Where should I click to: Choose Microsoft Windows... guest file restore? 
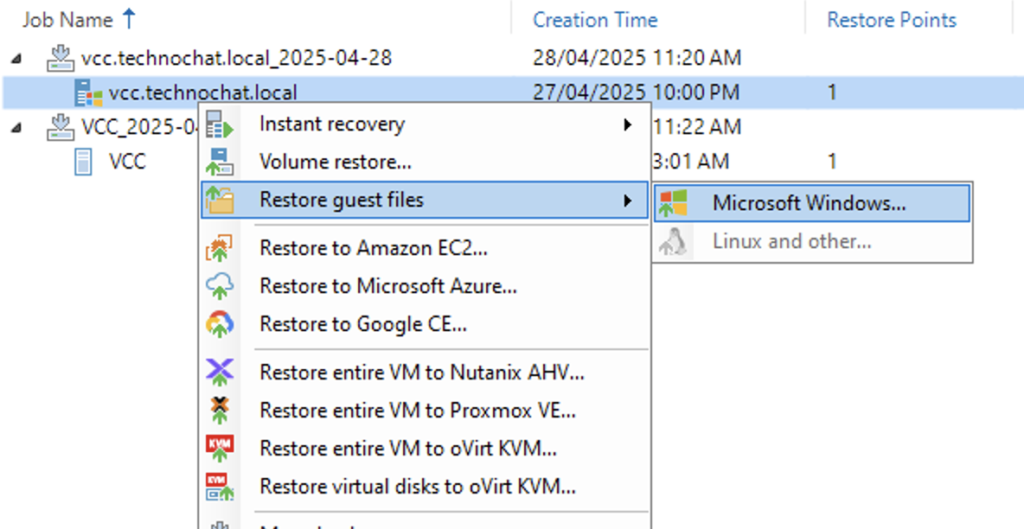pos(809,203)
